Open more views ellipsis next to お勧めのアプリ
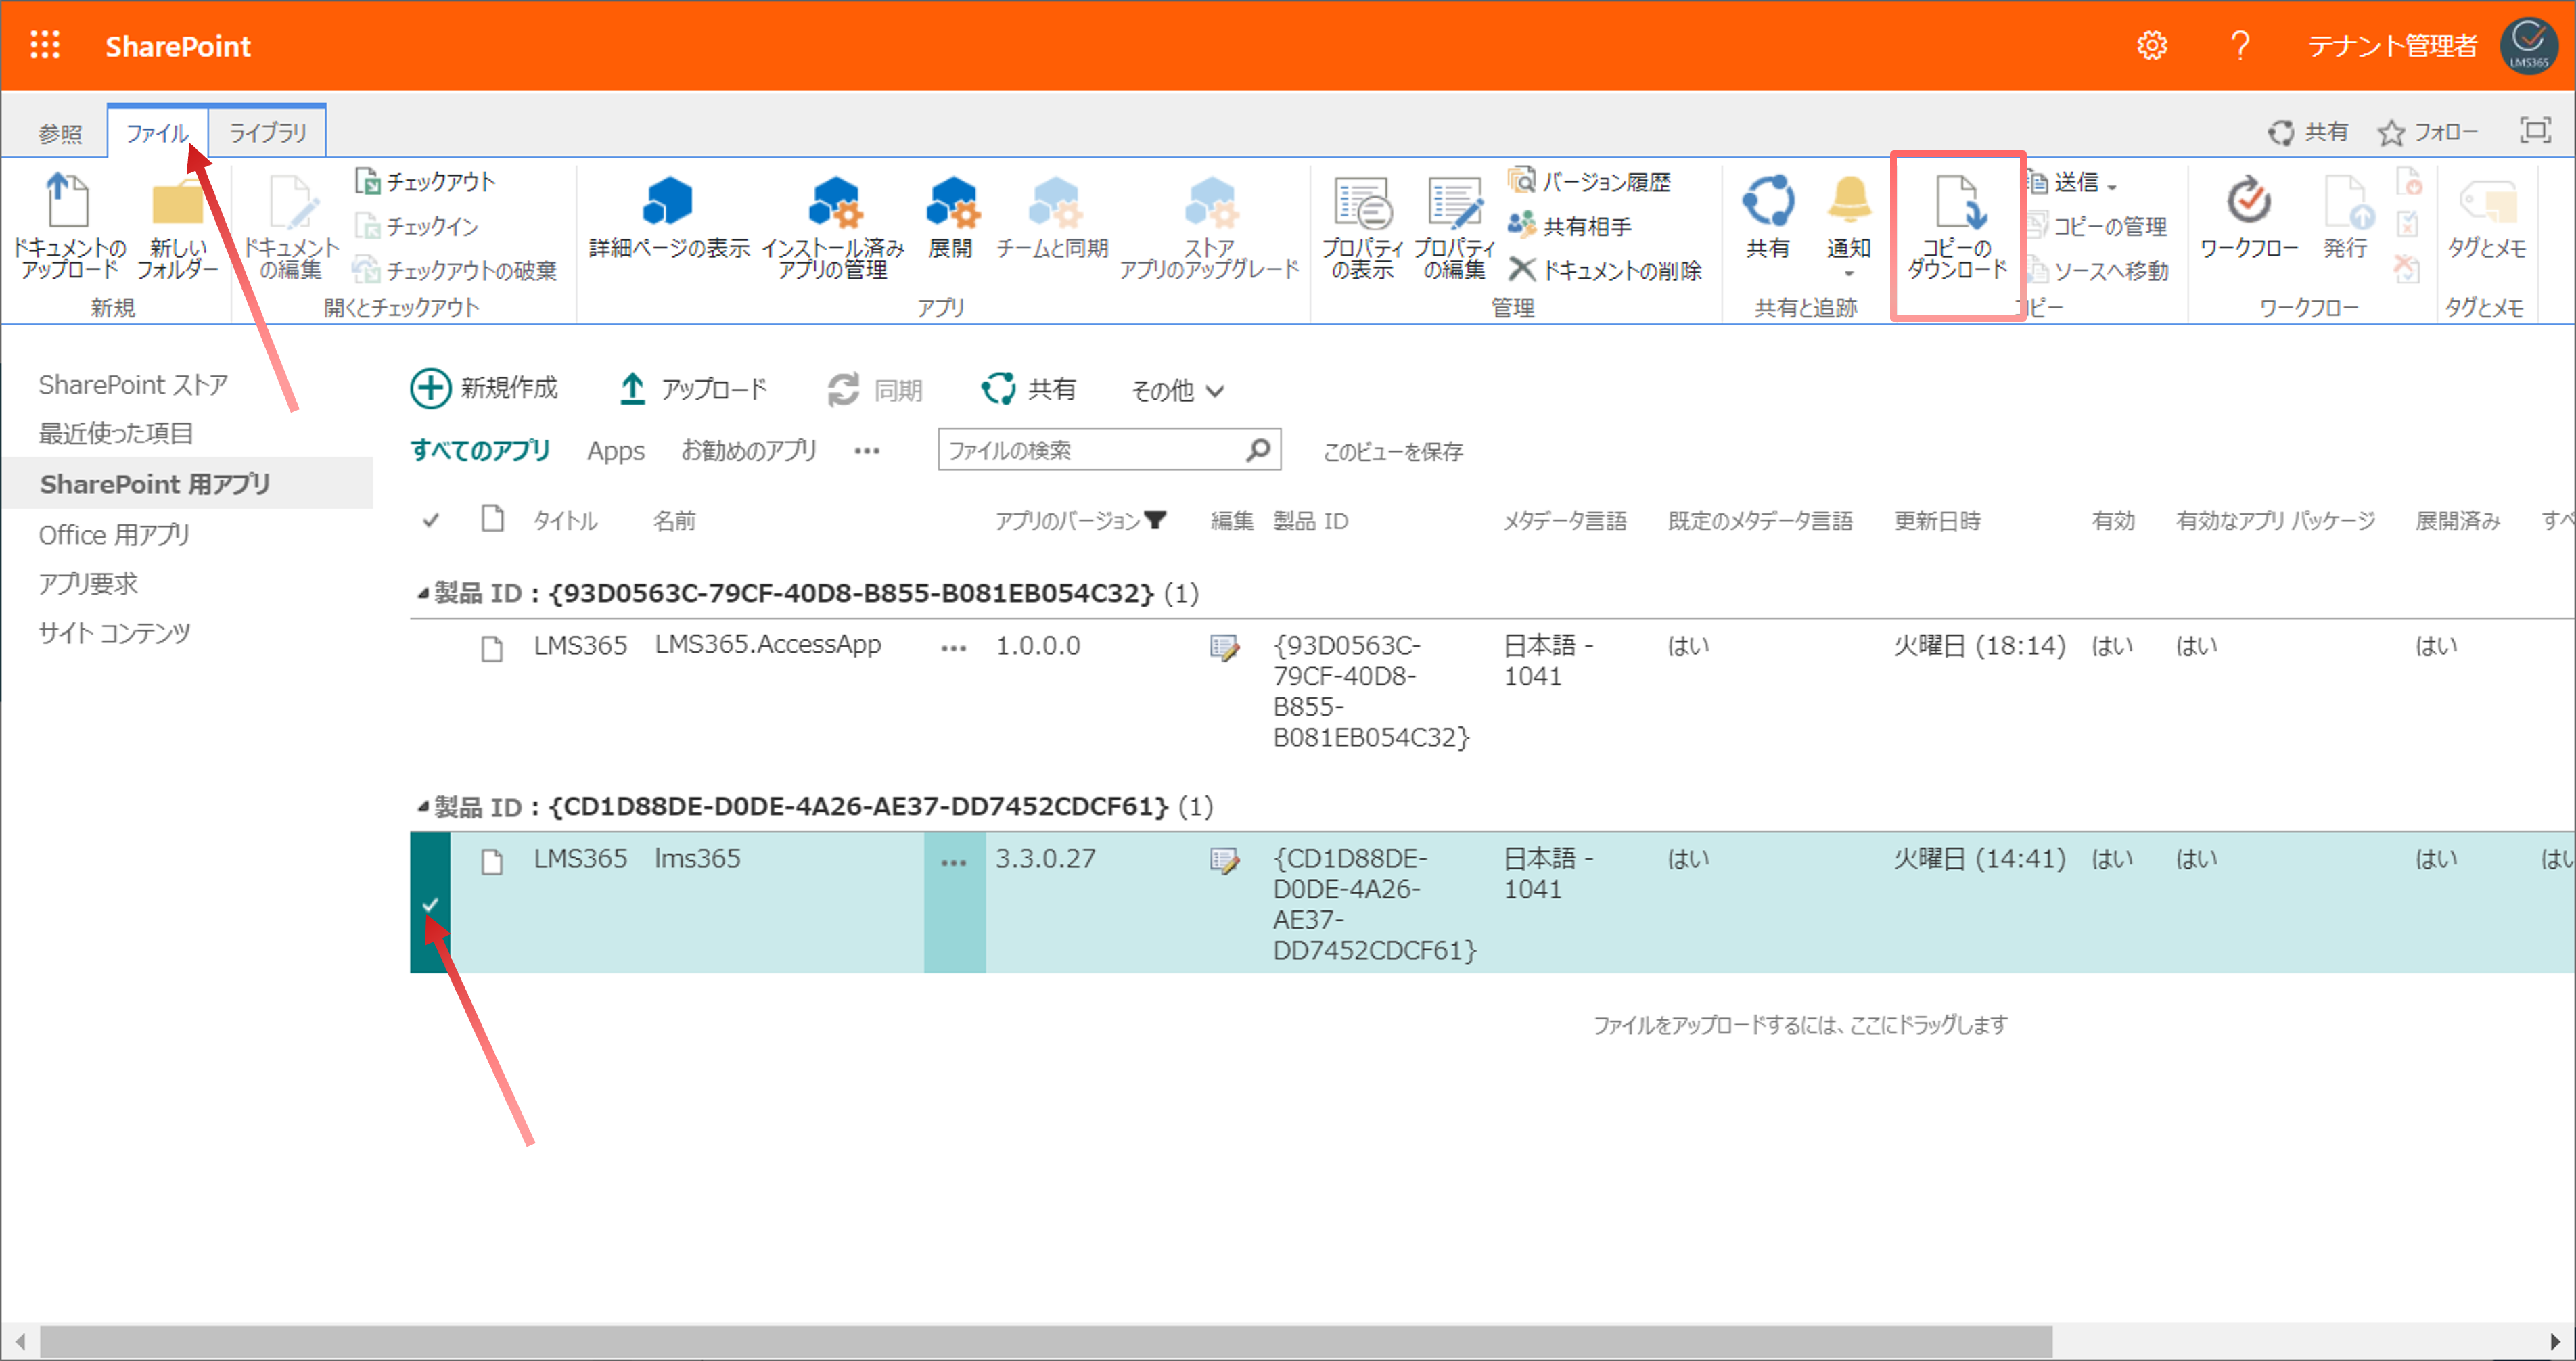2576x1361 pixels. (867, 451)
